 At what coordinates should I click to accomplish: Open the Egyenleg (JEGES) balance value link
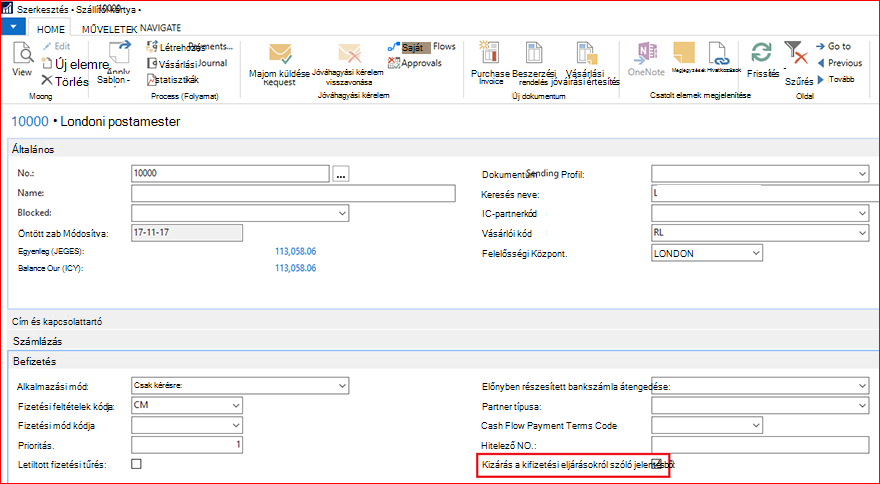[x=295, y=251]
